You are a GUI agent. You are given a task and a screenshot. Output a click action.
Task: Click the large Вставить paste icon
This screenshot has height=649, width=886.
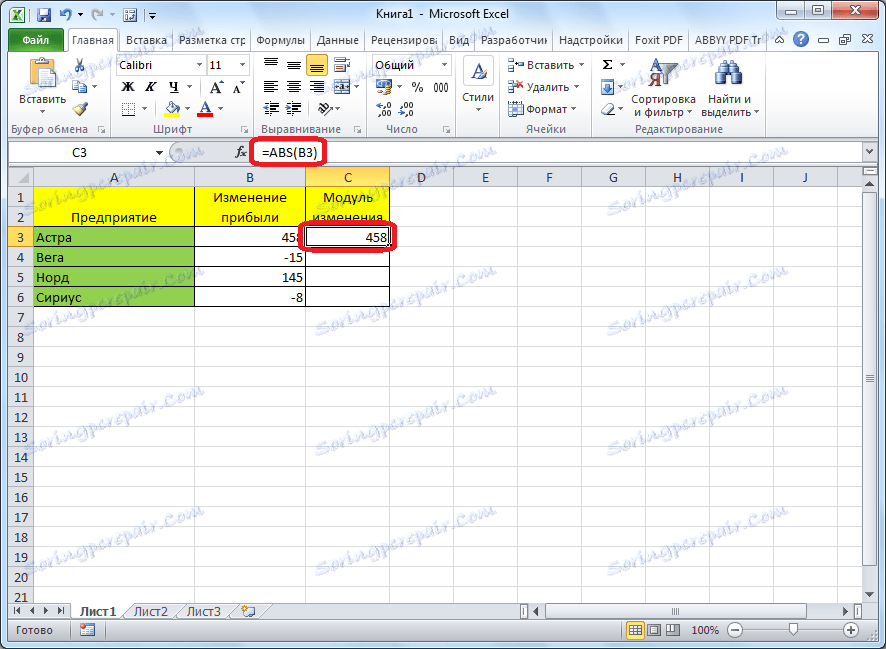42,75
